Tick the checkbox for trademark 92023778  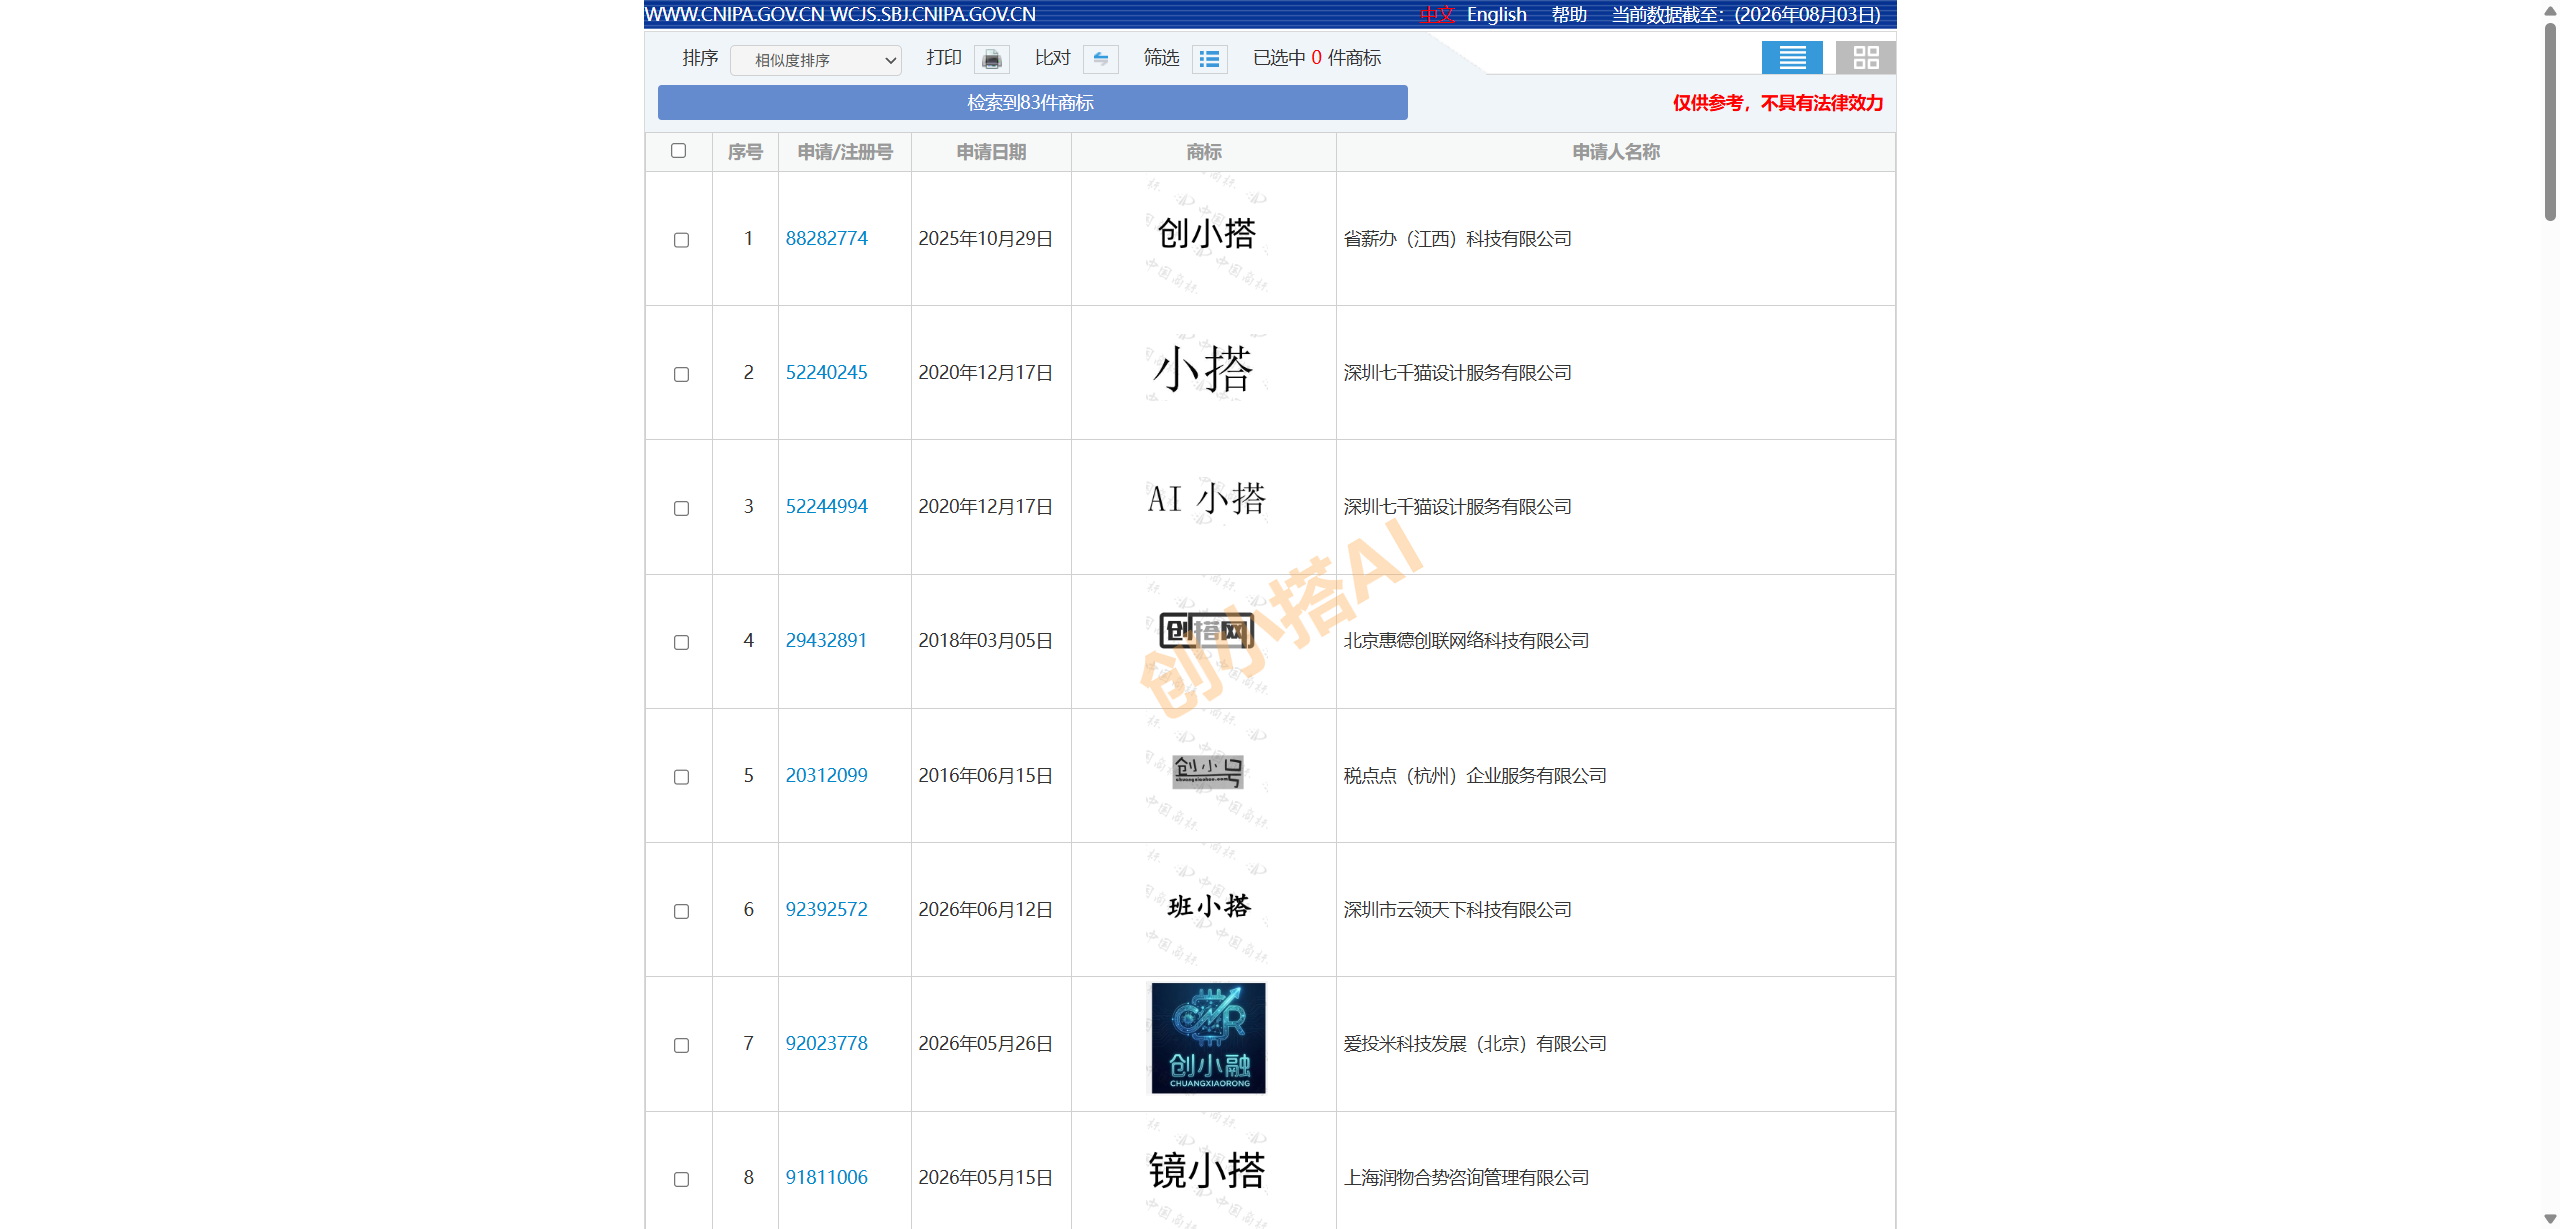tap(681, 1045)
